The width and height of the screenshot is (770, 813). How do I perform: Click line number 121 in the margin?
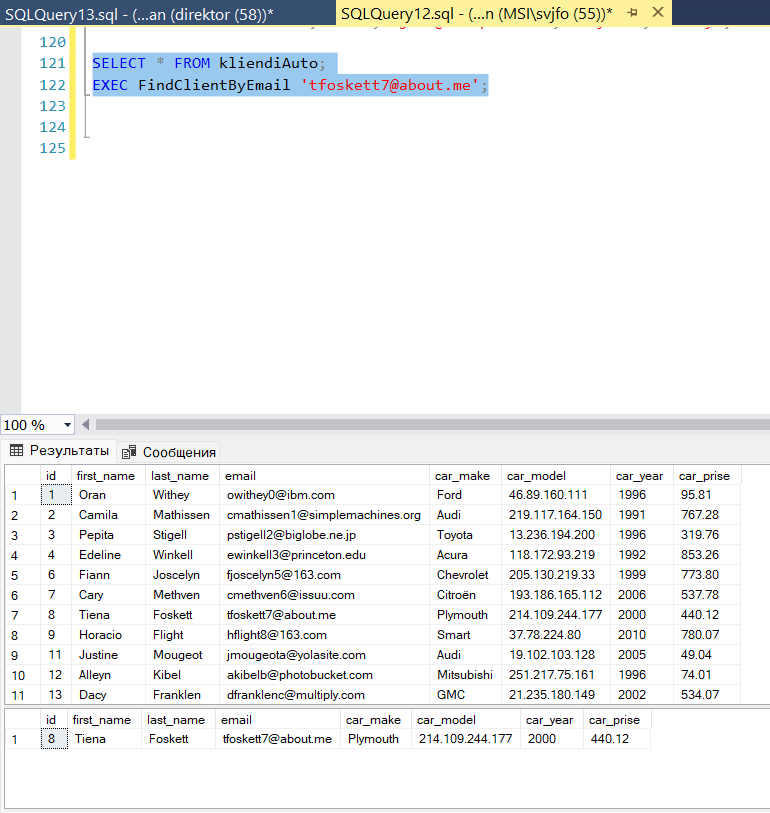(53, 63)
